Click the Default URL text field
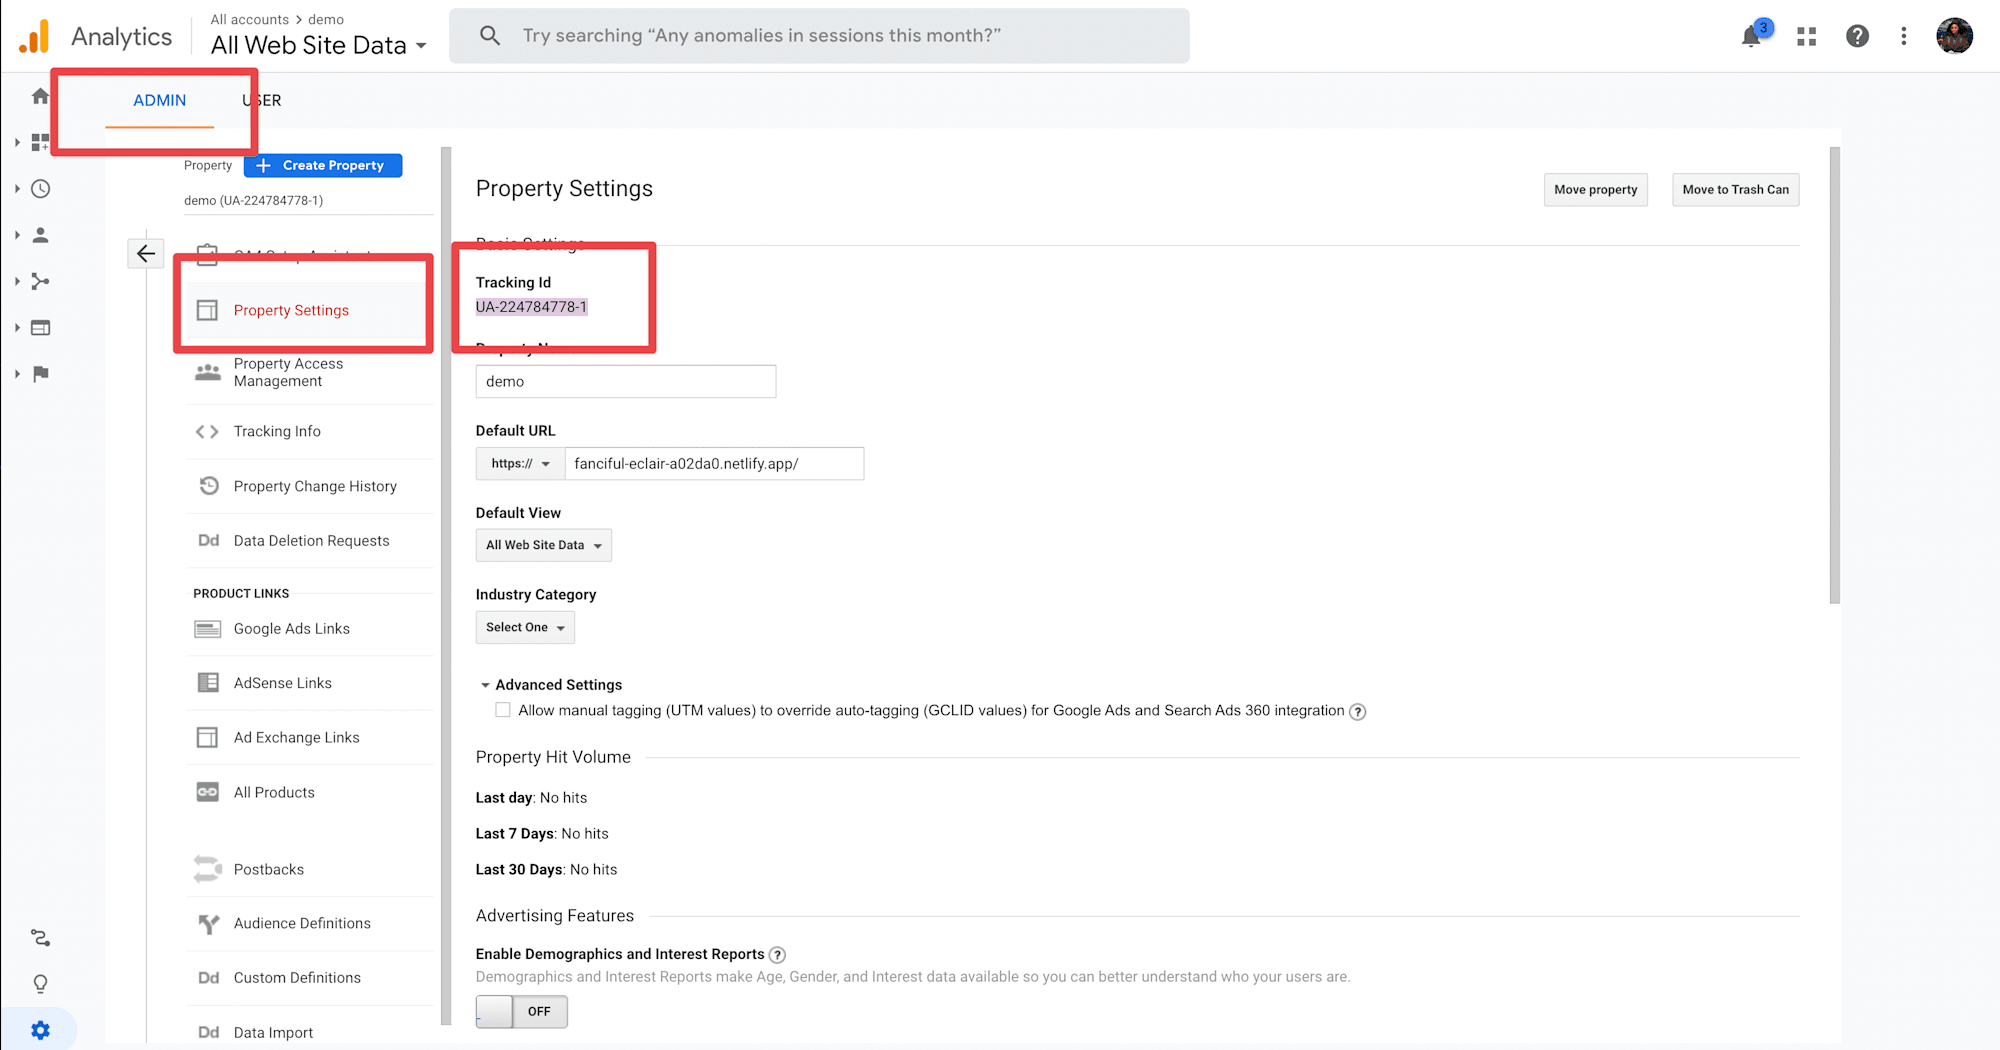Image resolution: width=2000 pixels, height=1050 pixels. tap(714, 464)
